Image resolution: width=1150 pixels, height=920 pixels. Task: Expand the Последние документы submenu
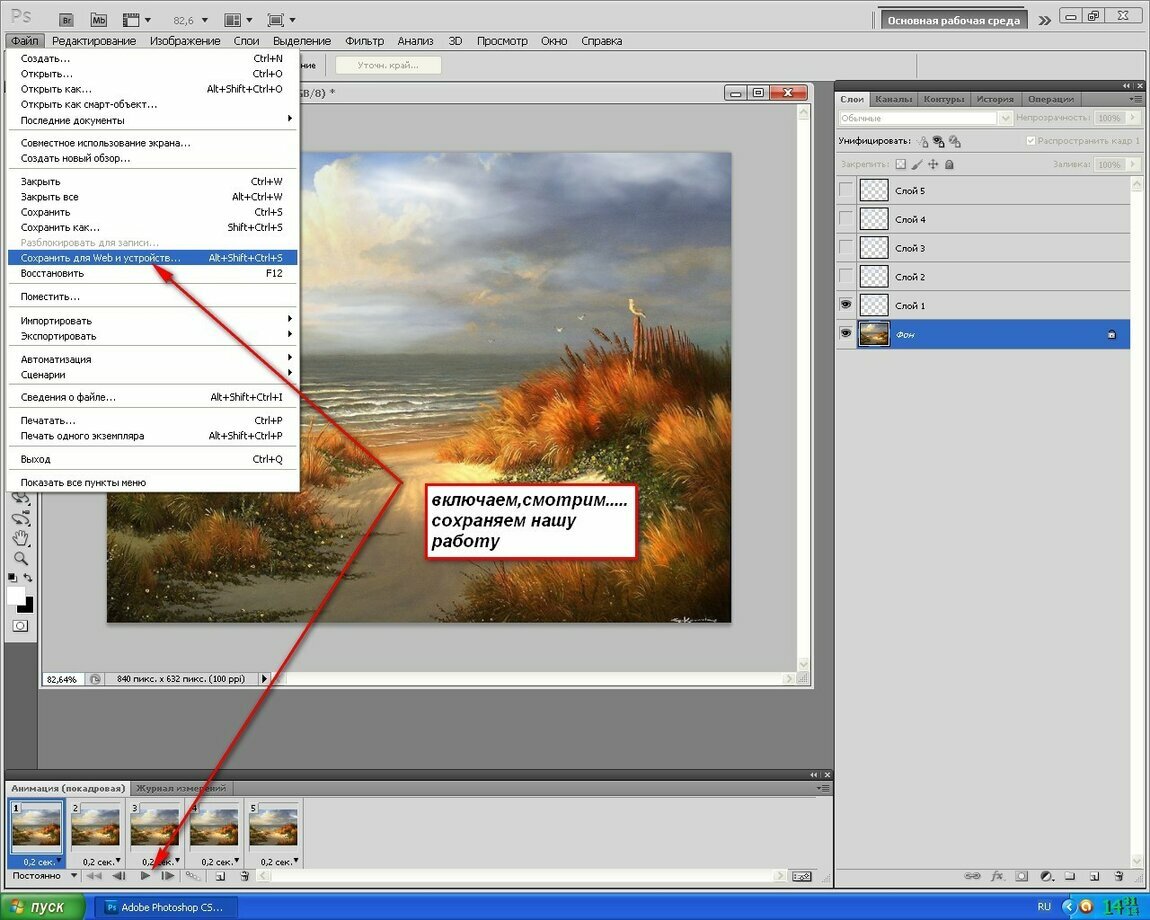point(152,120)
